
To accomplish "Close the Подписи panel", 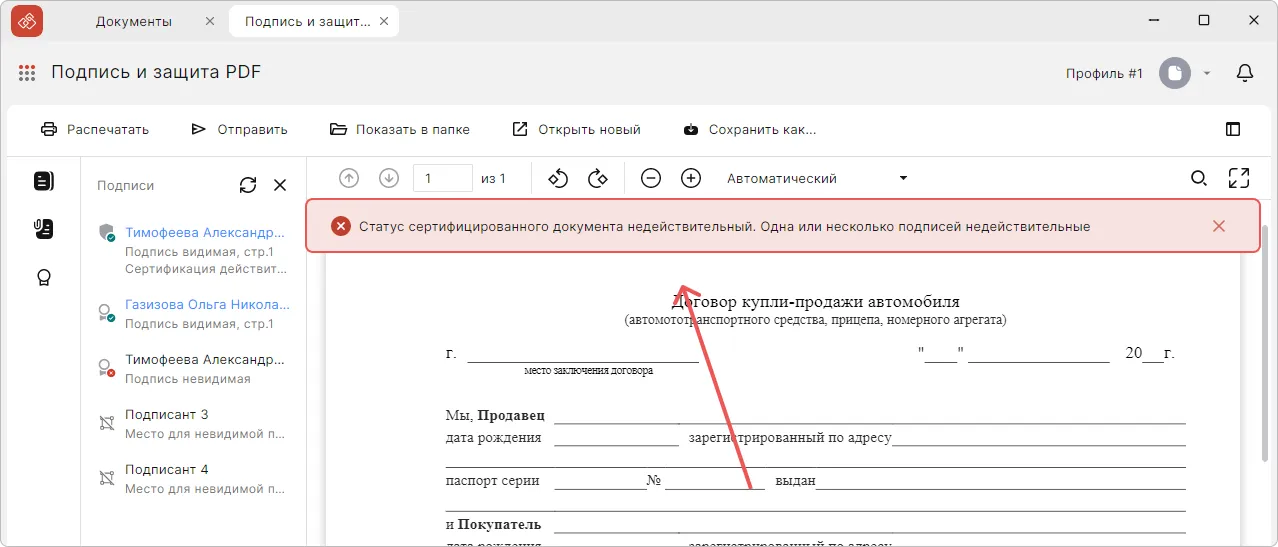I will pos(280,185).
